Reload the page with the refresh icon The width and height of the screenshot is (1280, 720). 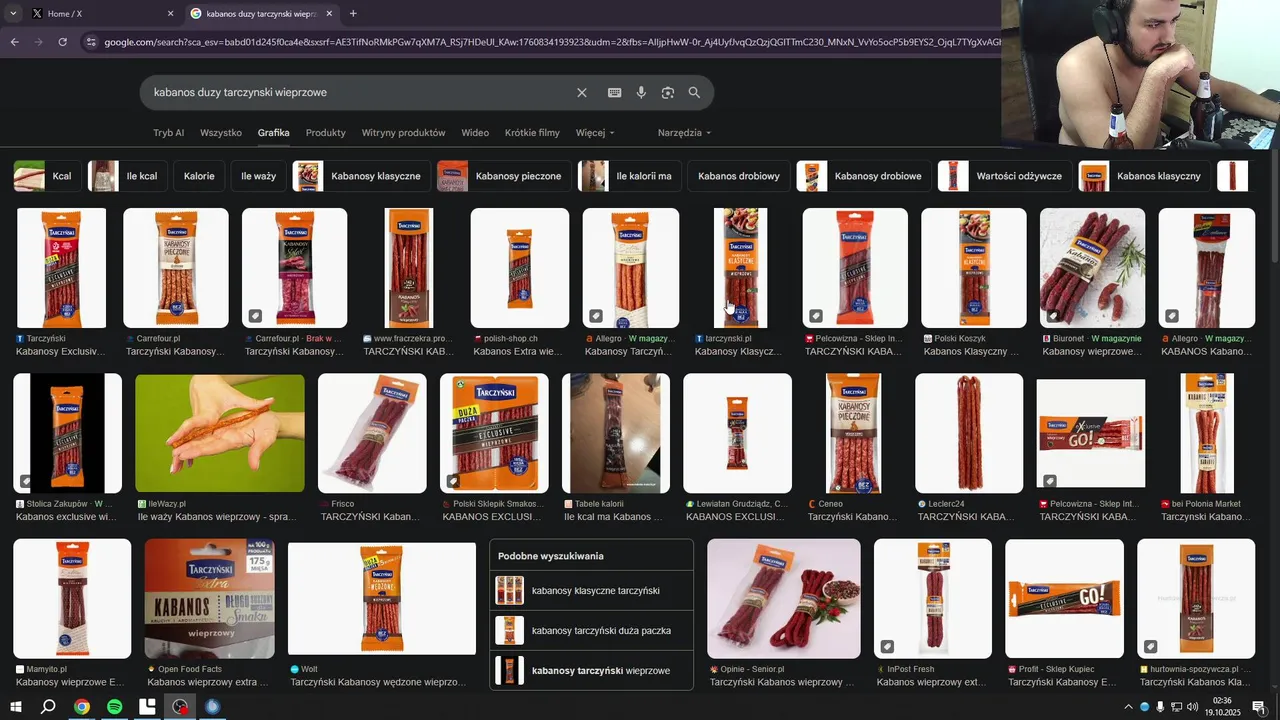(x=62, y=42)
